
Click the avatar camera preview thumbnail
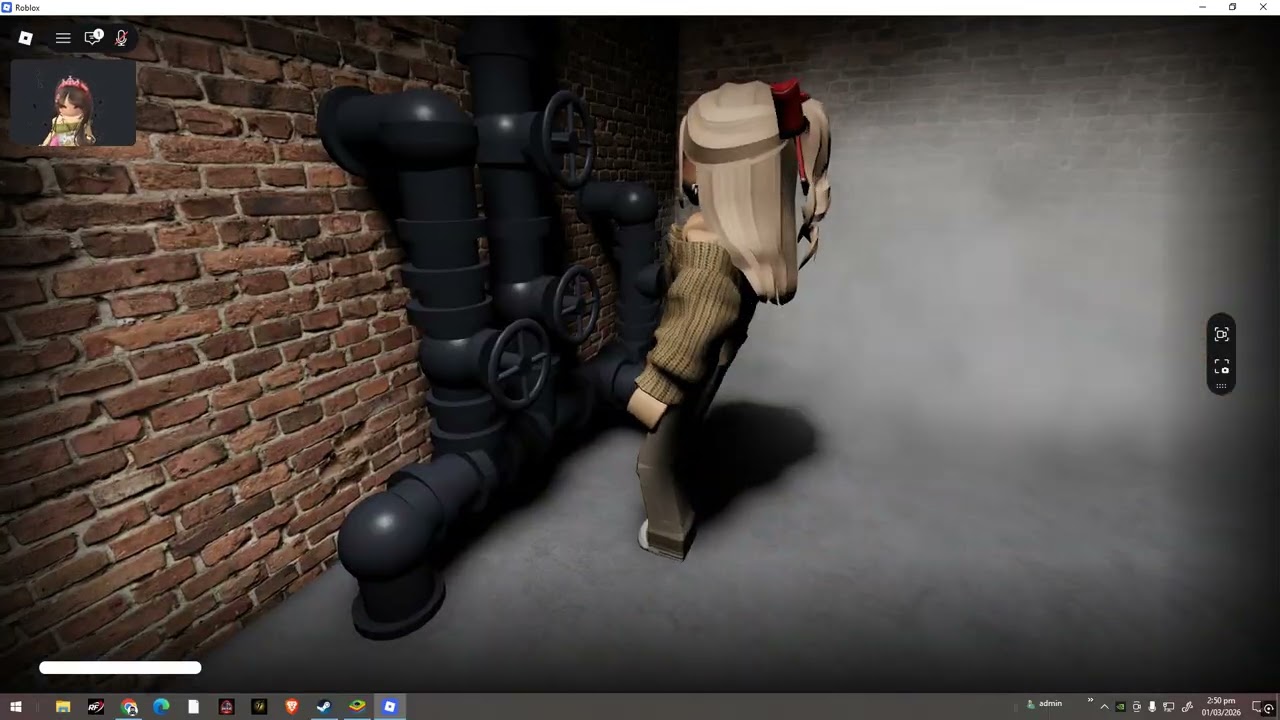[x=73, y=103]
